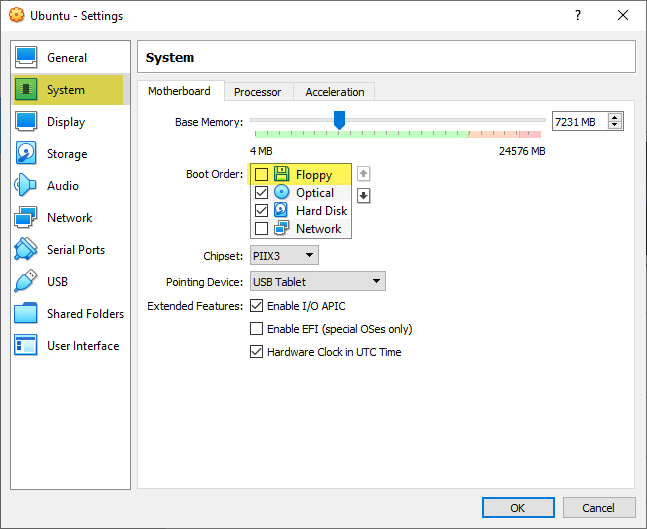Image resolution: width=647 pixels, height=529 pixels.
Task: Toggle Enable EFI checkbox
Action: tap(257, 329)
